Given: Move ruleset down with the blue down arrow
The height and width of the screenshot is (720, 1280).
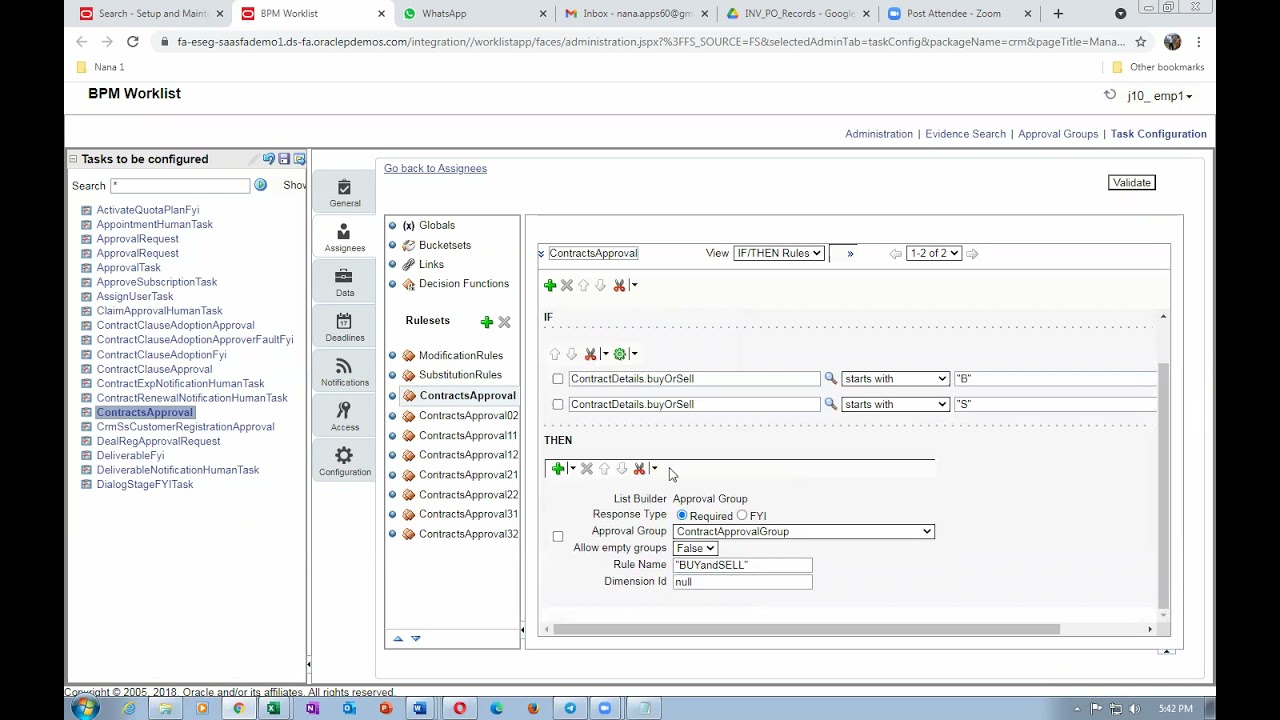Looking at the screenshot, I should tap(416, 638).
